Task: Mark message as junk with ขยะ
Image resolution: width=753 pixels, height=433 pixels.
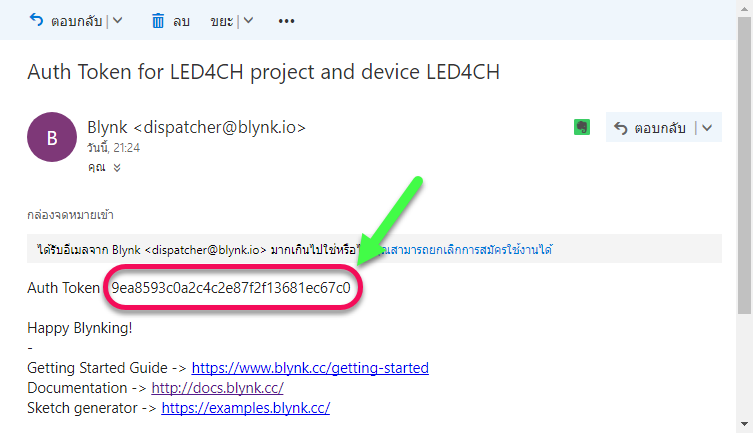Action: (x=222, y=21)
